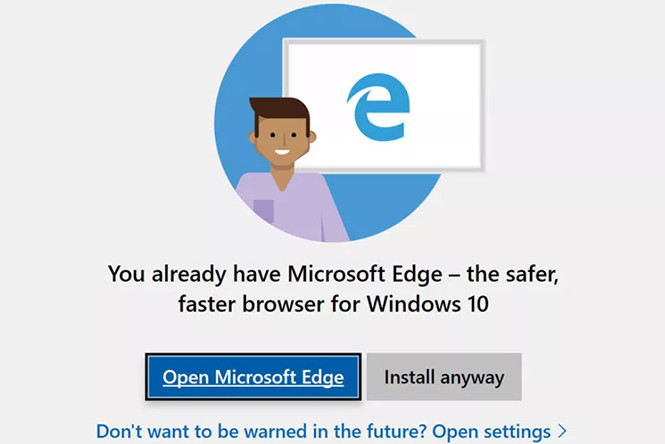Click the pocket on the purple shirt
The image size is (665, 444).
point(263,211)
